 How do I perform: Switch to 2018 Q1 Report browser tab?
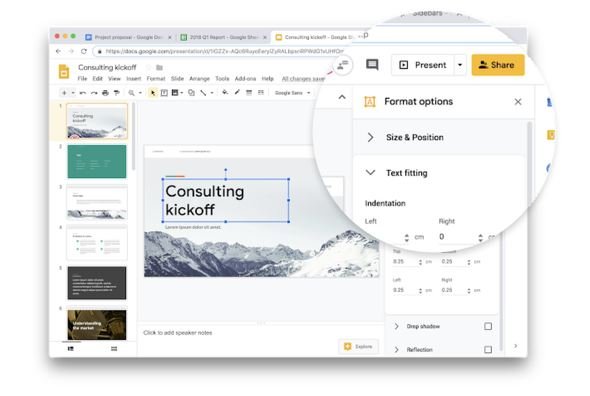223,37
